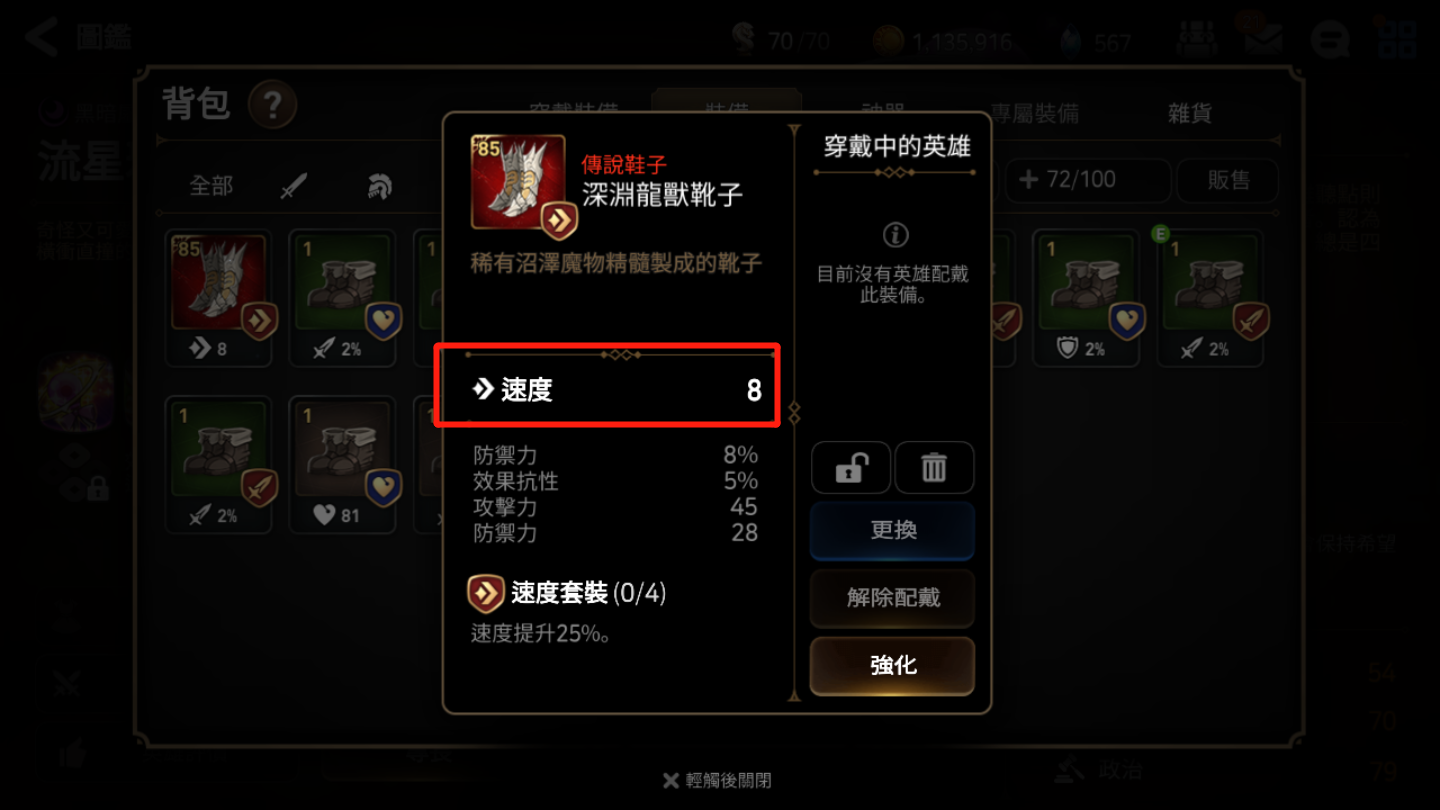Tap the speed set badge beside 速度套裝
Image resolution: width=1440 pixels, height=810 pixels.
pyautogui.click(x=486, y=593)
